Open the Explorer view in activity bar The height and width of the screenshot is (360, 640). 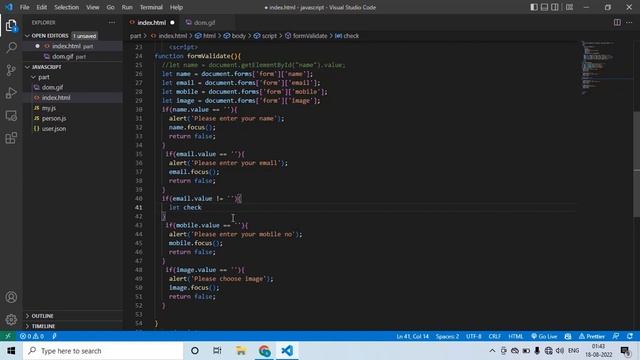pyautogui.click(x=11, y=25)
